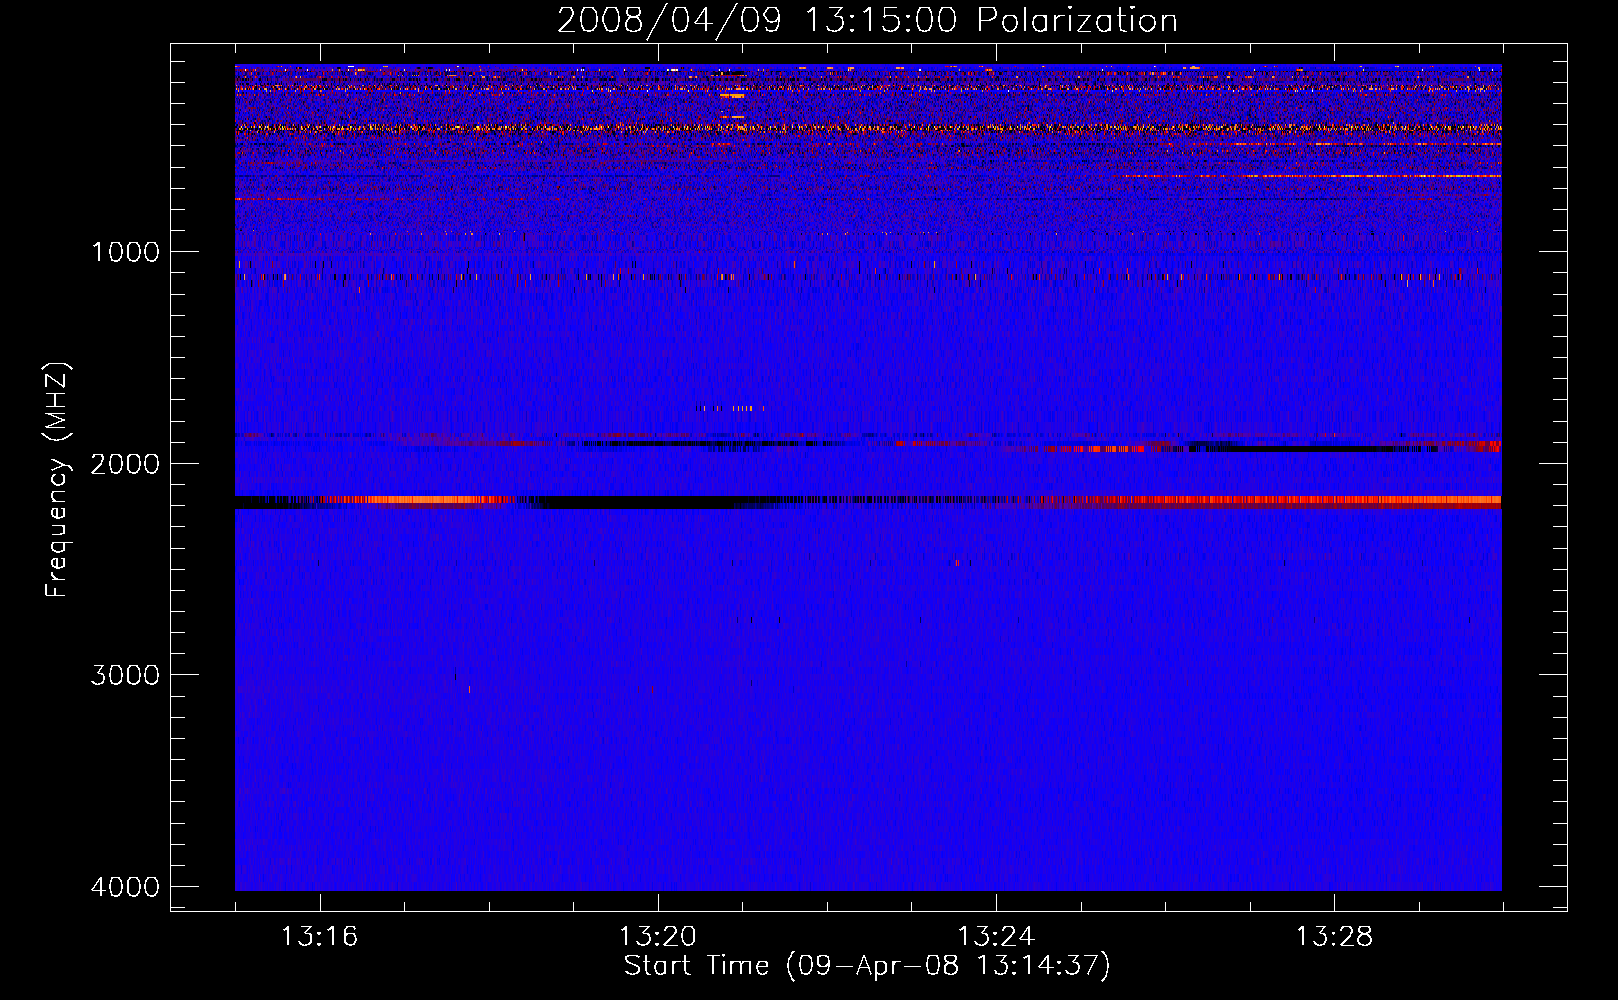Select the 'Frequency (MHZ)' axis label
This screenshot has width=1618, height=1000.
(x=57, y=480)
